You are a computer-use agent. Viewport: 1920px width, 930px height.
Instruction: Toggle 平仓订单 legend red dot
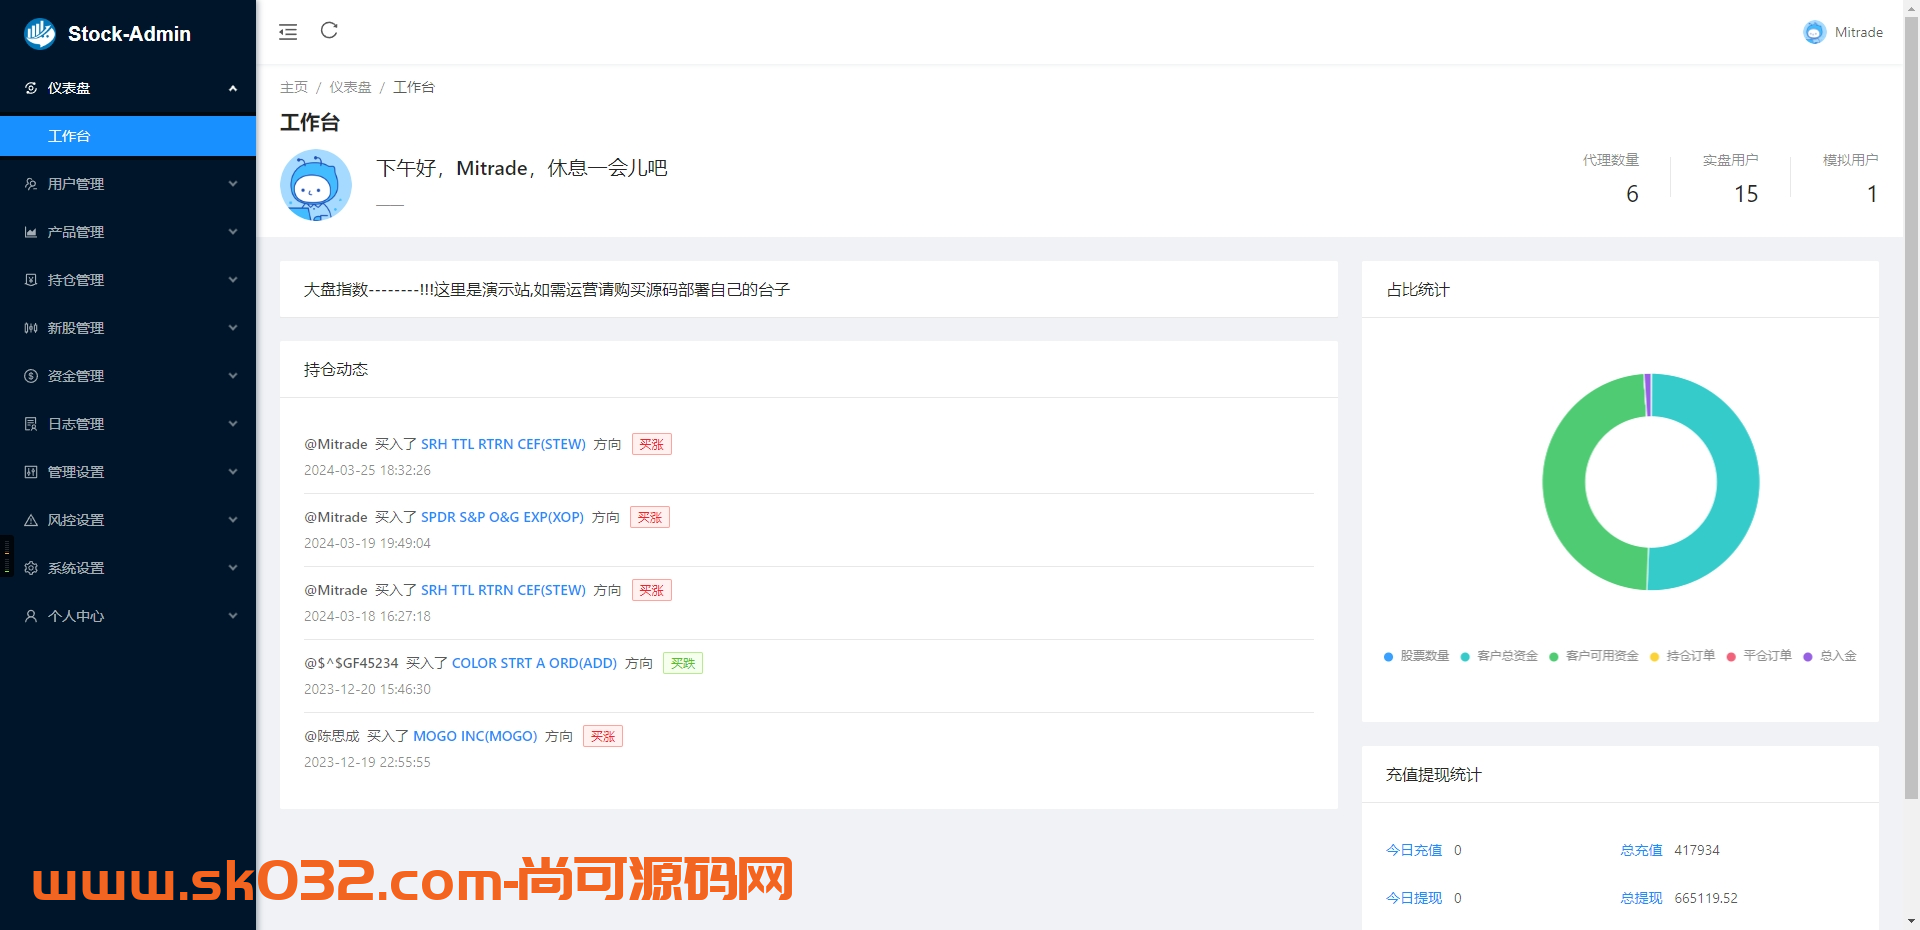pos(1731,657)
